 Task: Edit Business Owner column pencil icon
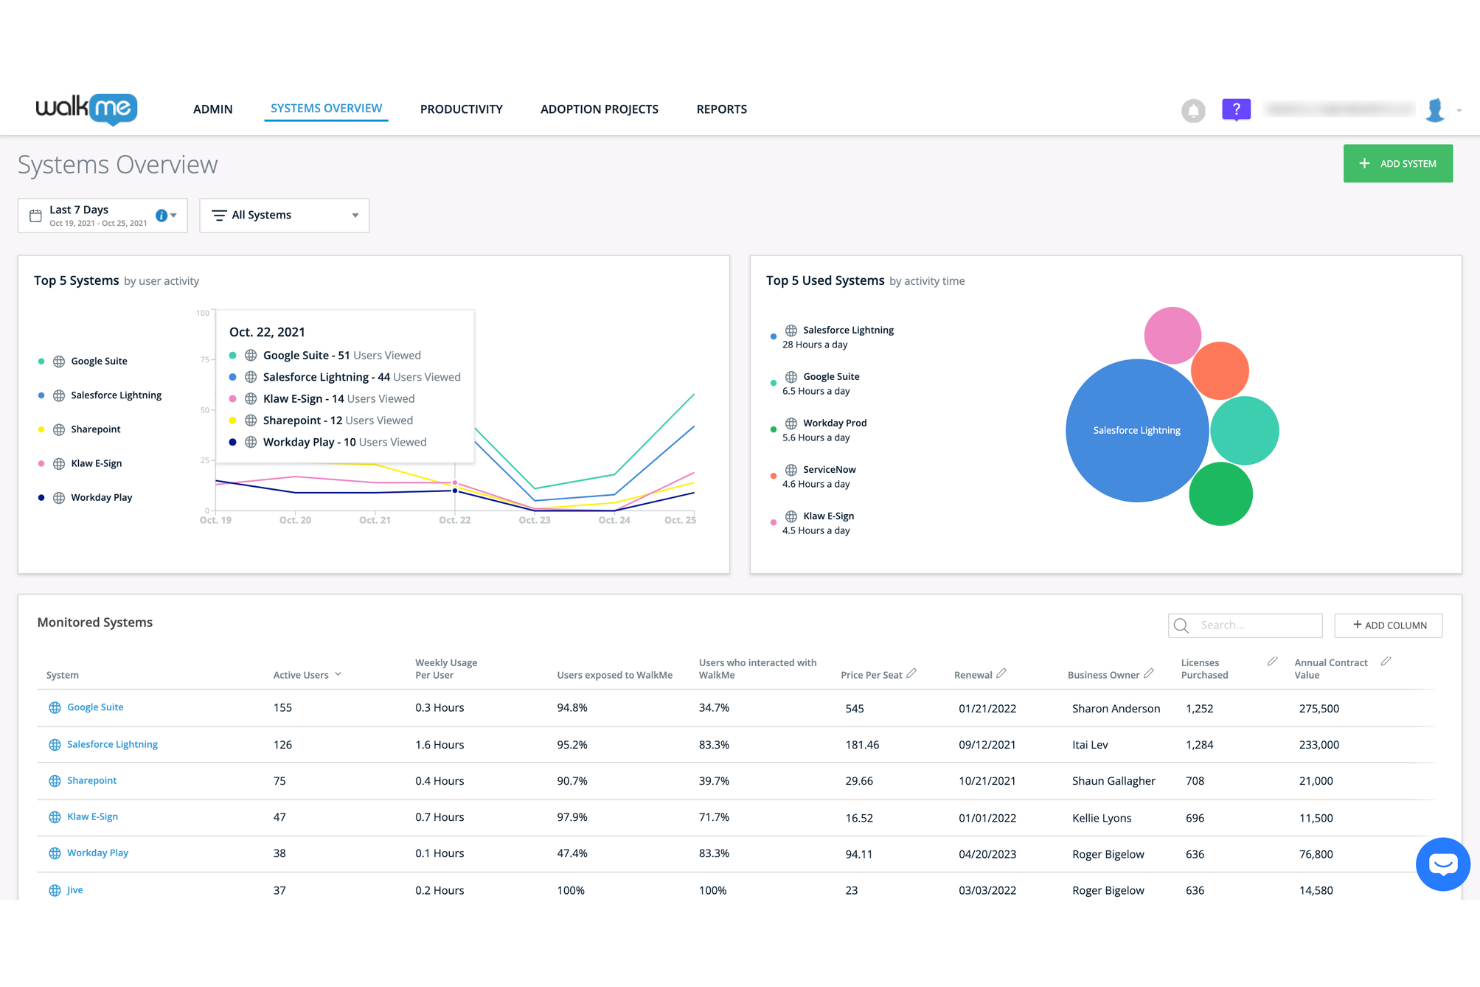1149,673
